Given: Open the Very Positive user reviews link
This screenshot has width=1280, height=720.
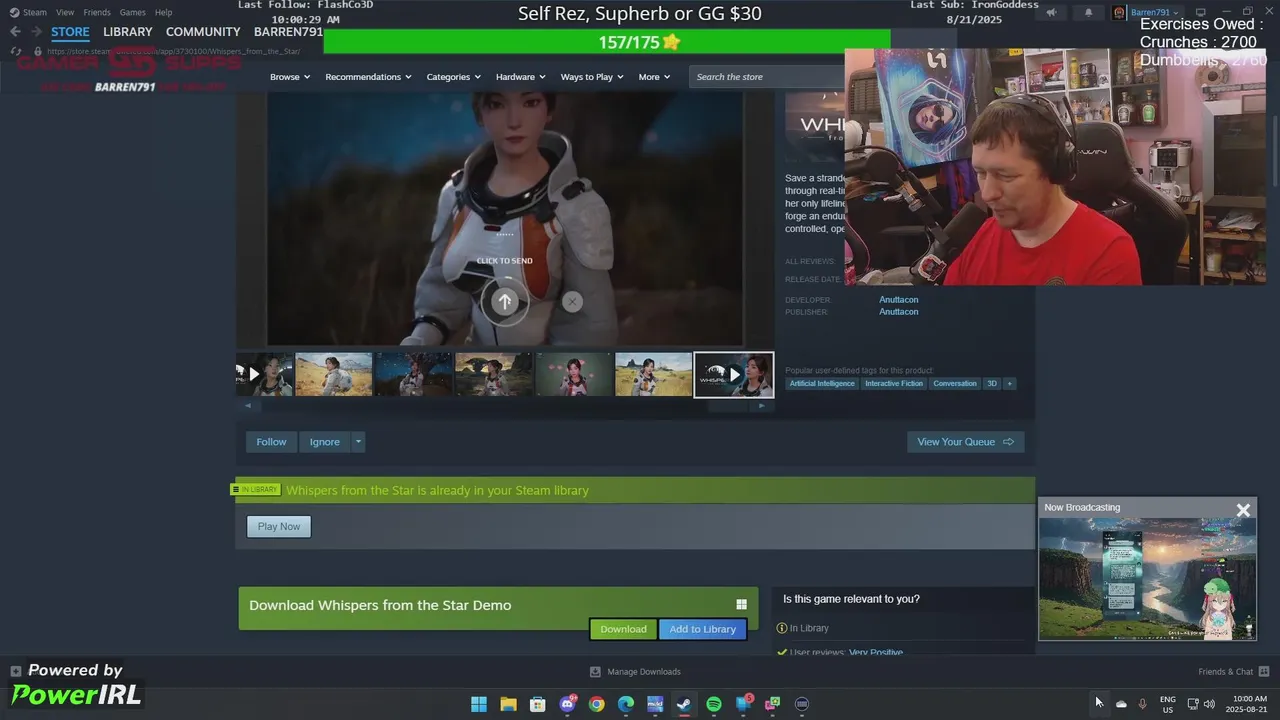Looking at the screenshot, I should point(876,652).
